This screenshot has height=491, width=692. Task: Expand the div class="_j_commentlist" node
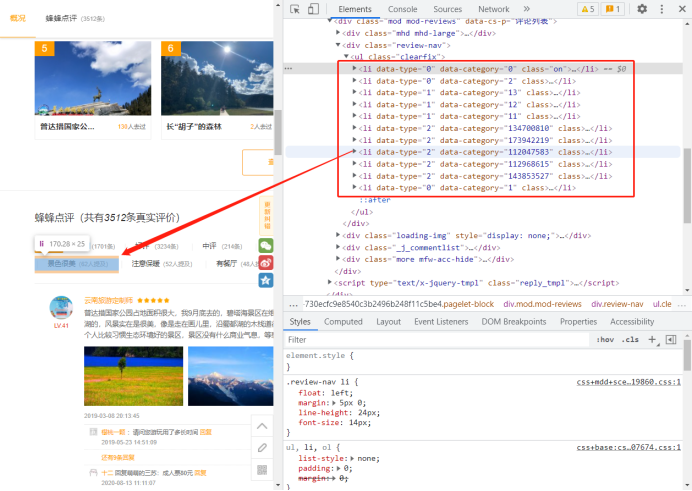point(338,247)
